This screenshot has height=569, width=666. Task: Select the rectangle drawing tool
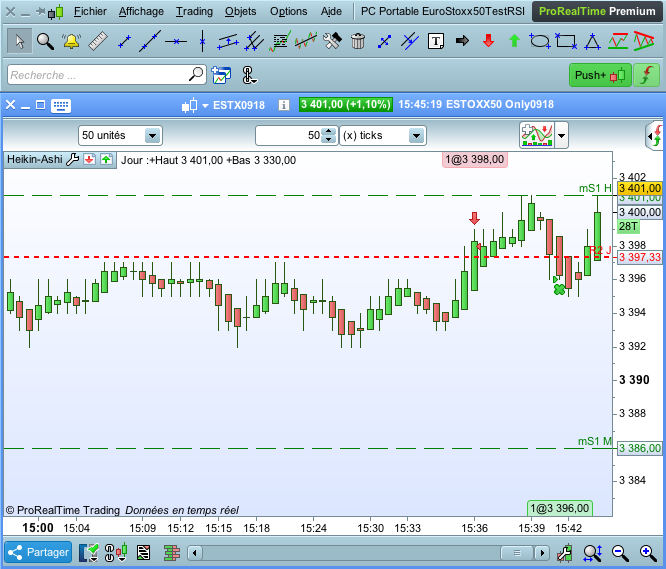pyautogui.click(x=566, y=41)
